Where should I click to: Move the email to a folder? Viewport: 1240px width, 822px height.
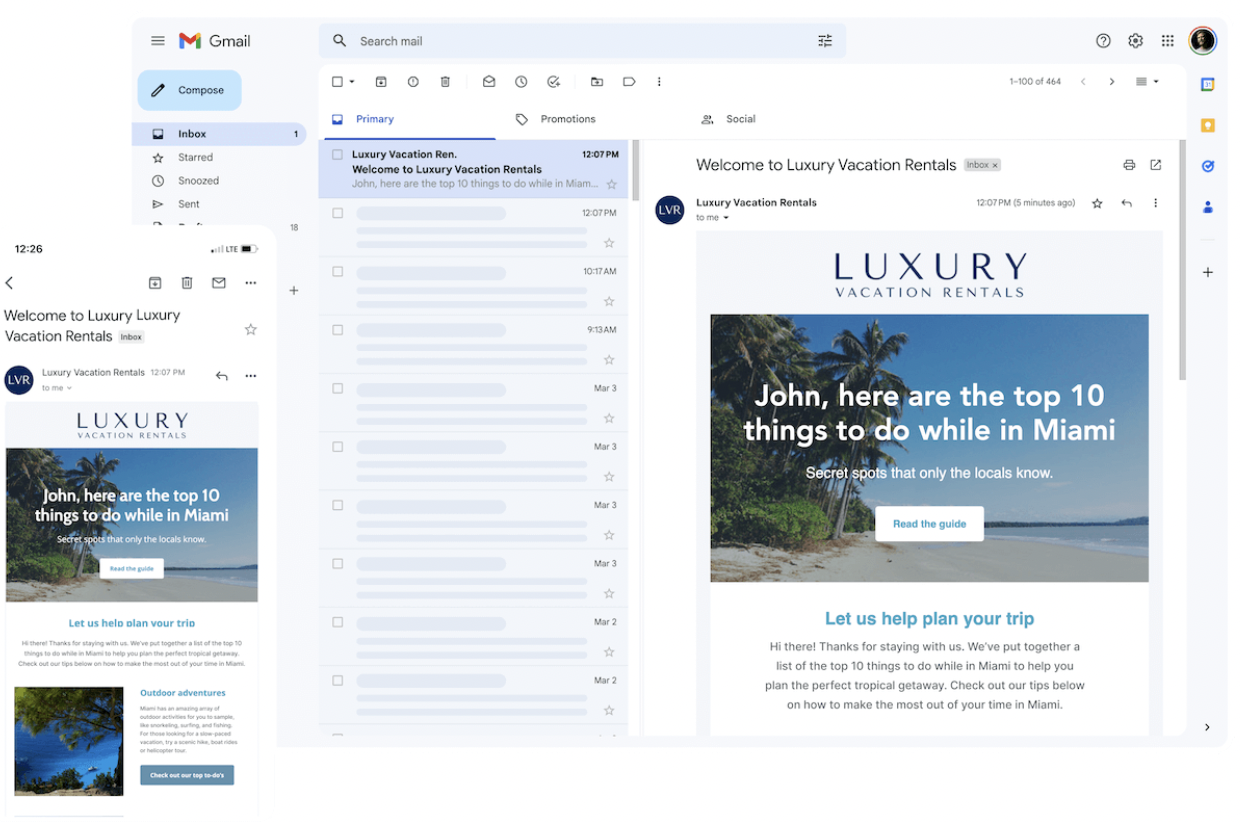(597, 81)
